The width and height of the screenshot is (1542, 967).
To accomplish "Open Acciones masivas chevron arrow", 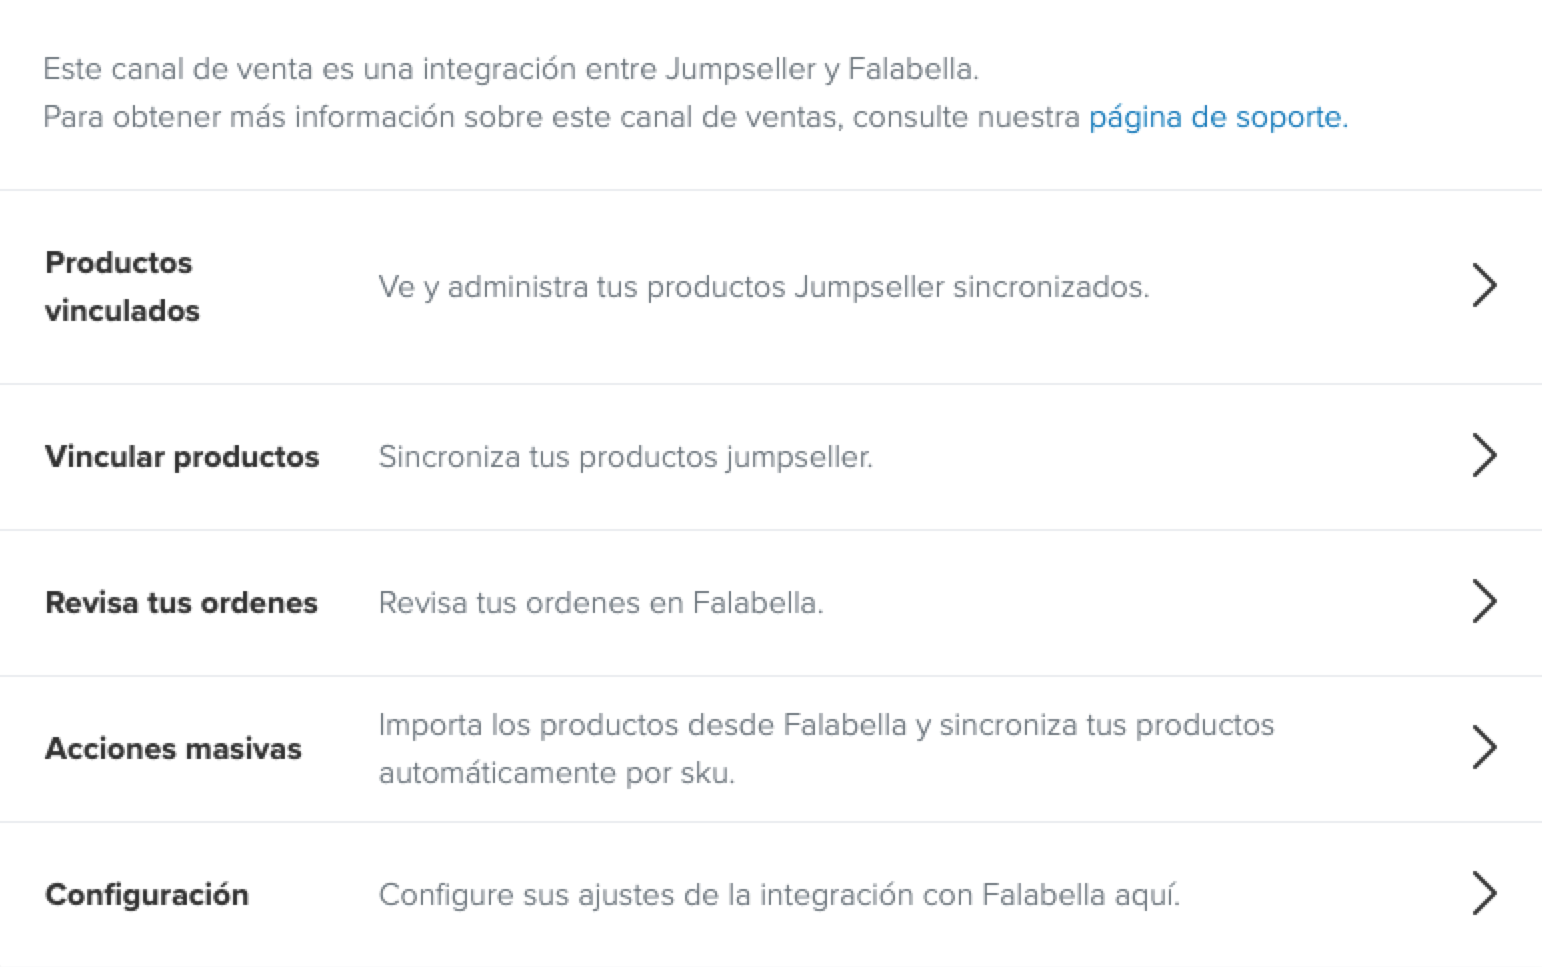I will [1484, 748].
